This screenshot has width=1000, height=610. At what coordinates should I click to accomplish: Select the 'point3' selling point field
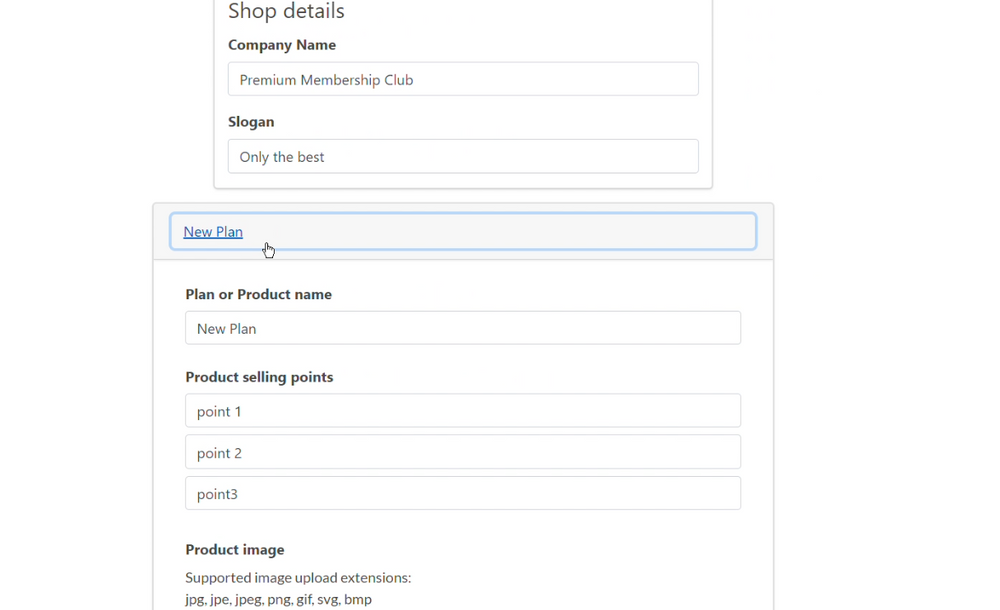(463, 493)
